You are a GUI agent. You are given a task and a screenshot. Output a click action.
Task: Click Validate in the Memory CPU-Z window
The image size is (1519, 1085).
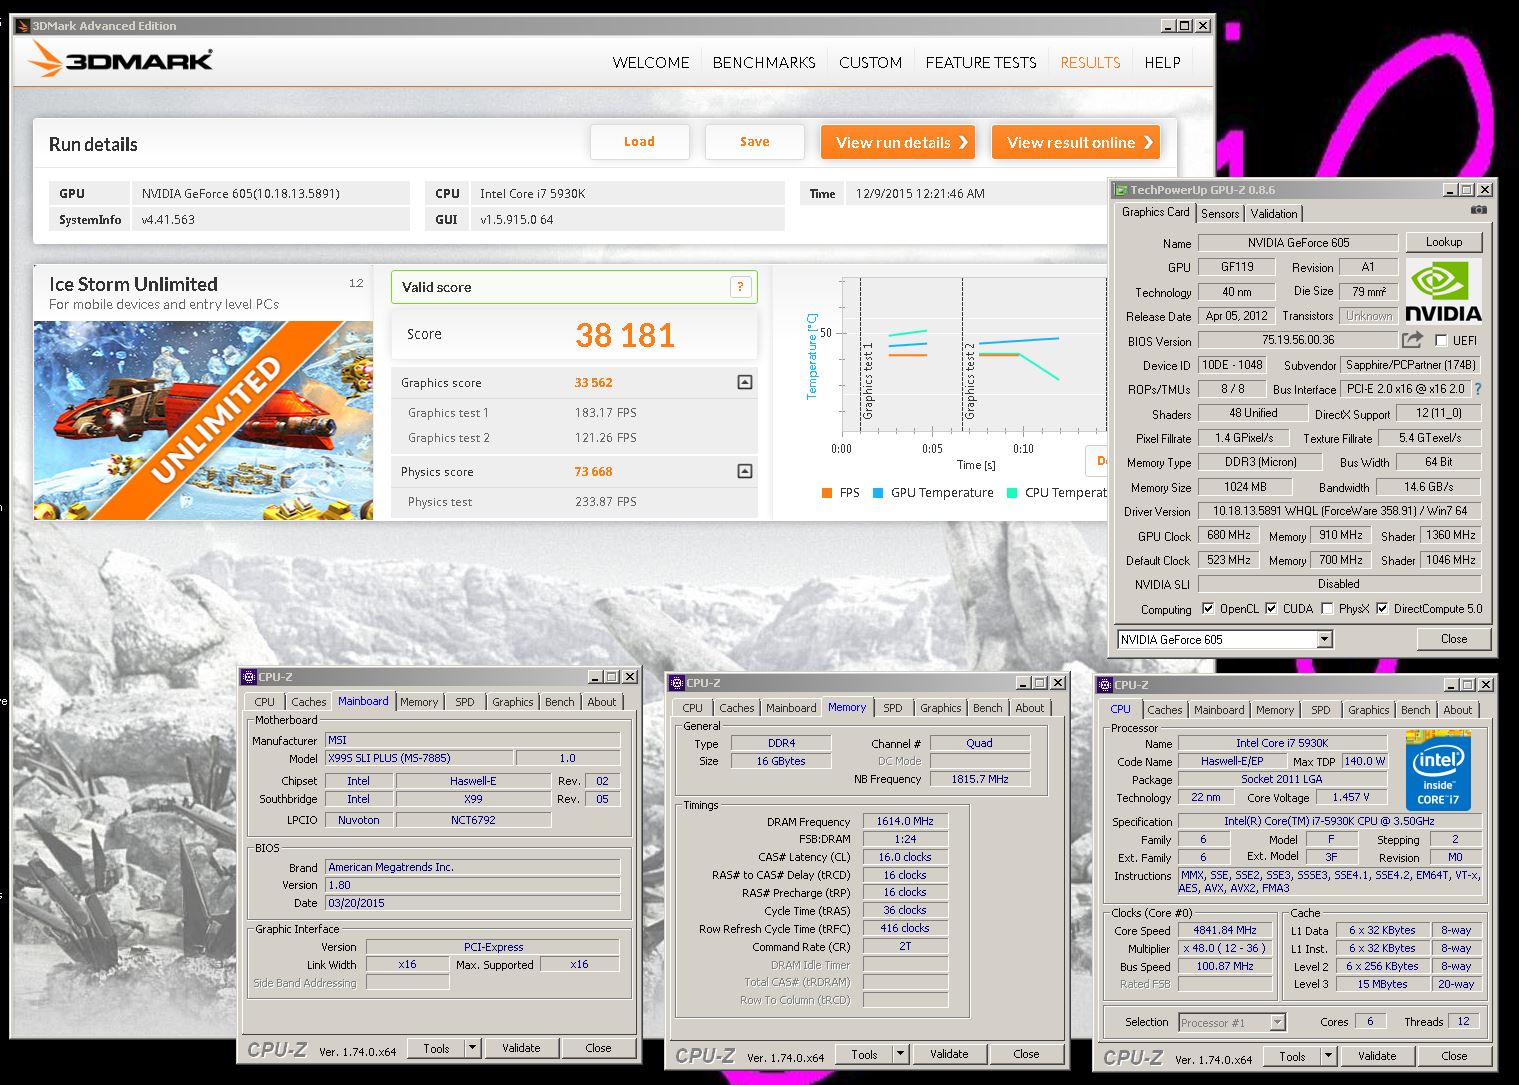(949, 1054)
